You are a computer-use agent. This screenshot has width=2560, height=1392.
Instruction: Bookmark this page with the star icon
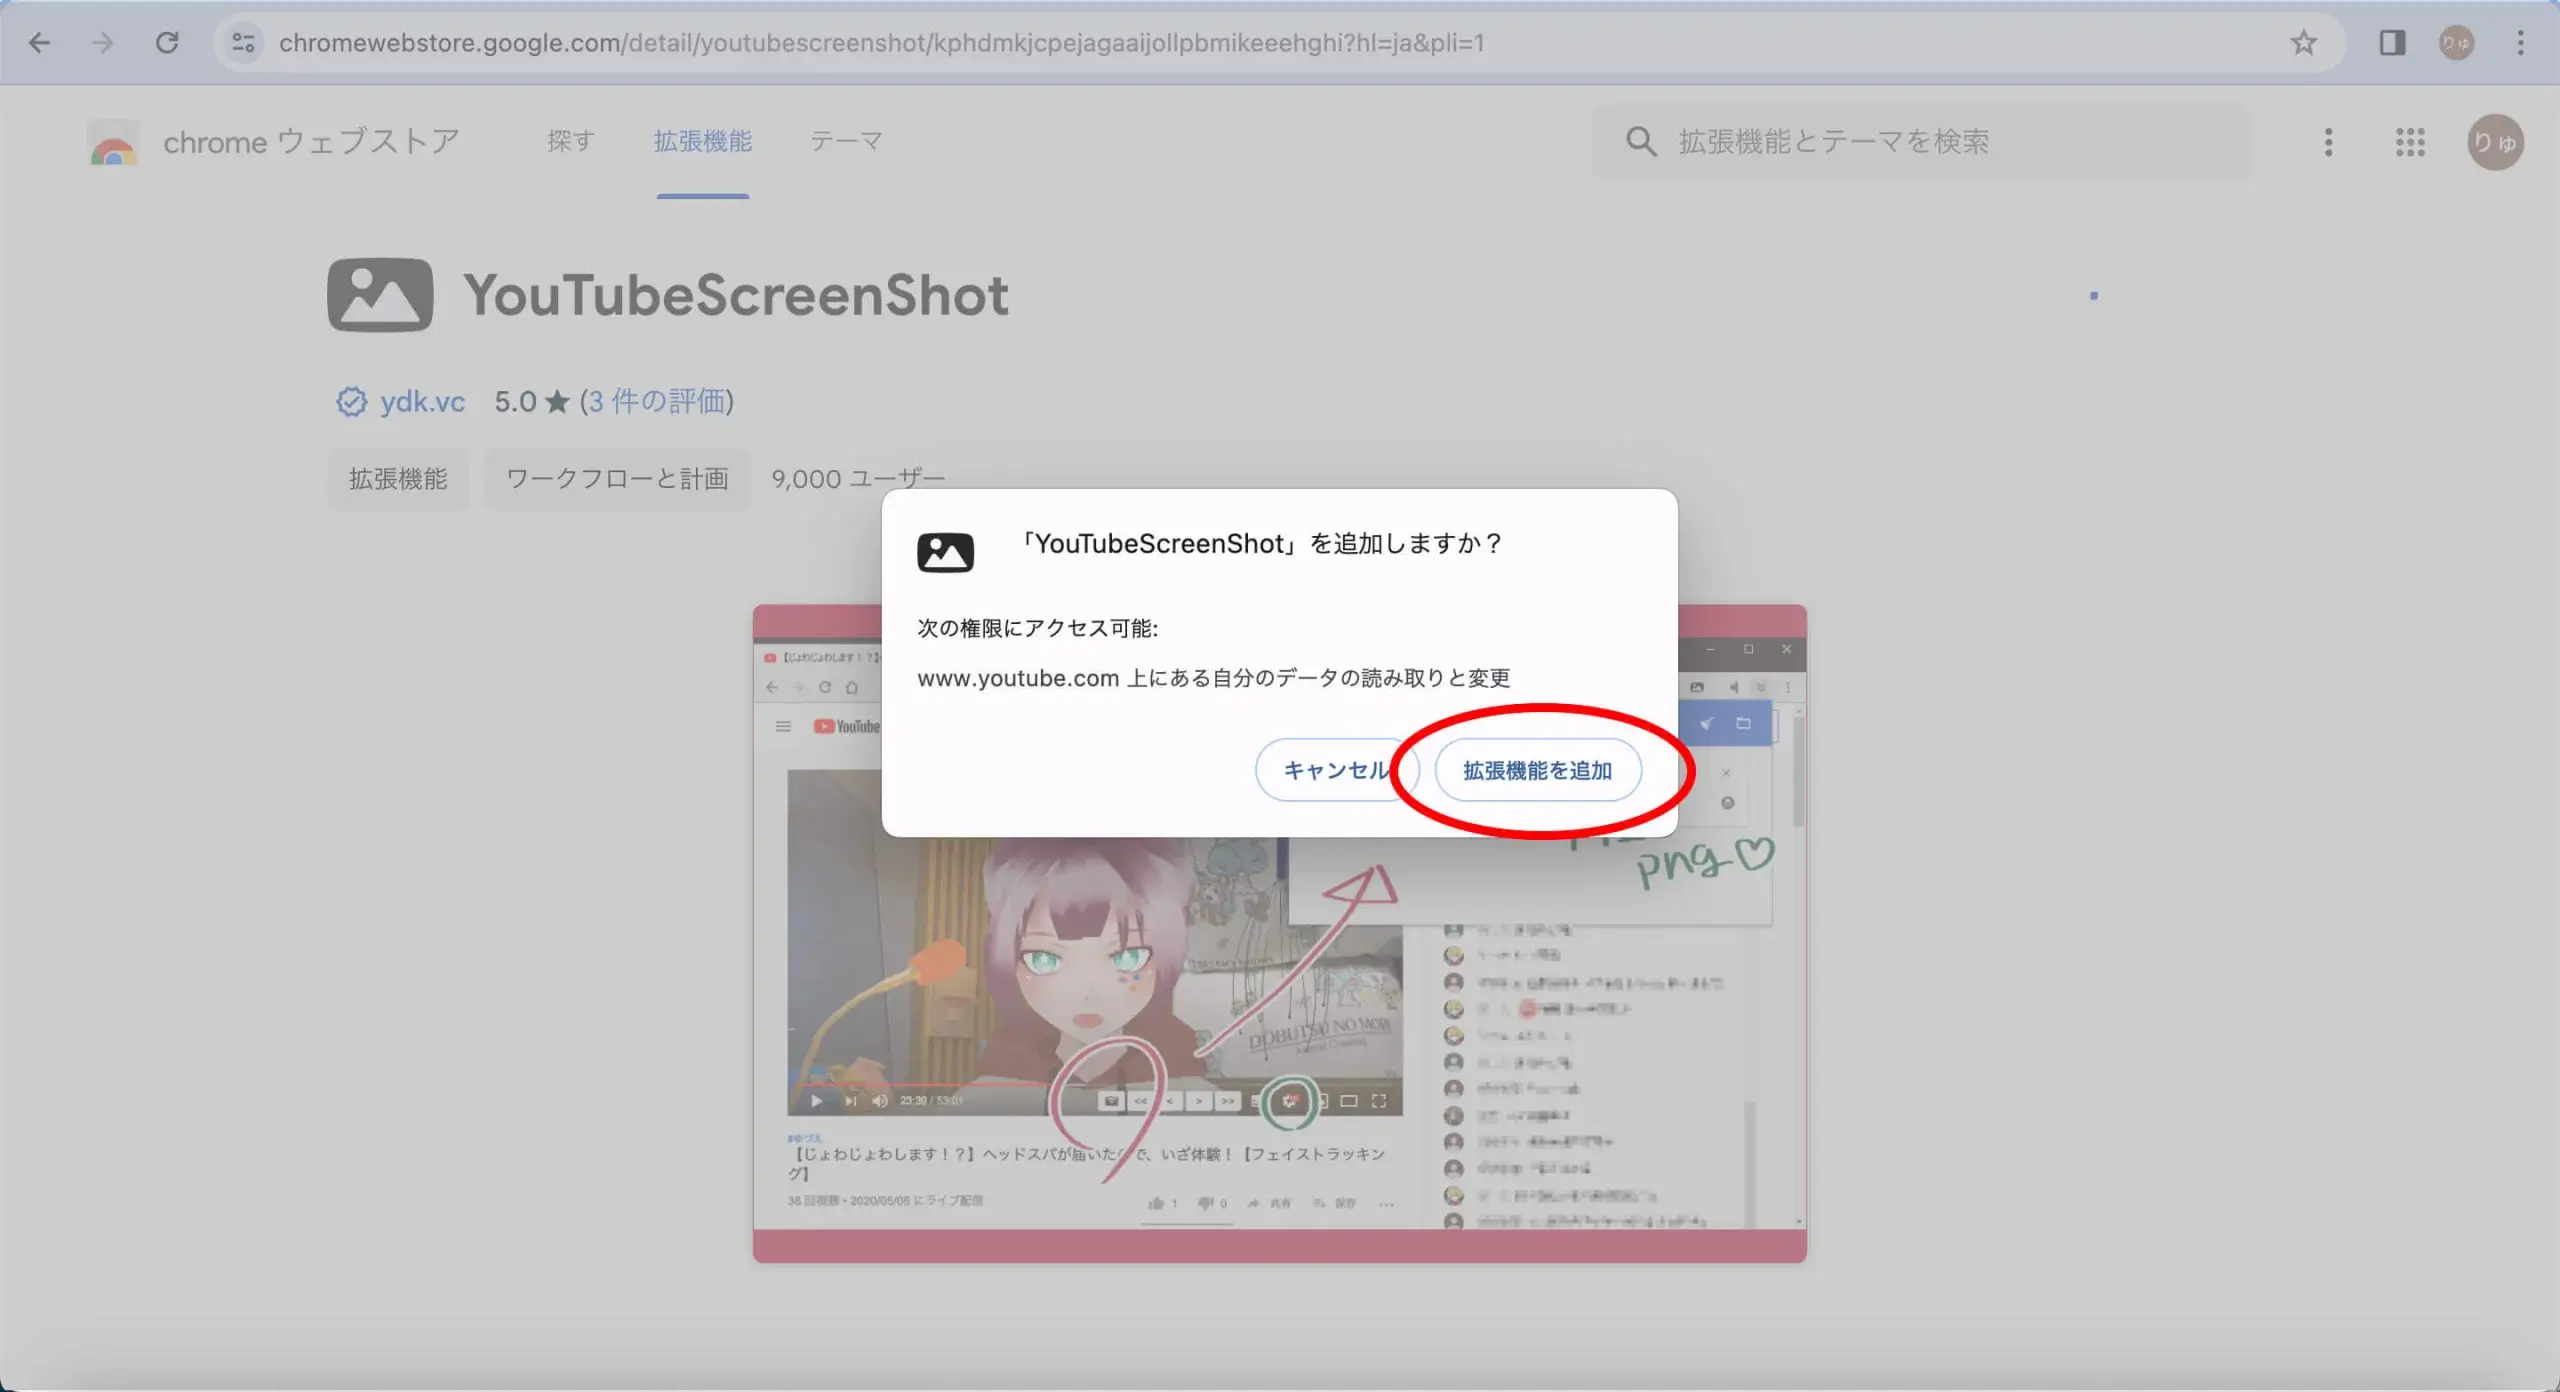point(2303,43)
